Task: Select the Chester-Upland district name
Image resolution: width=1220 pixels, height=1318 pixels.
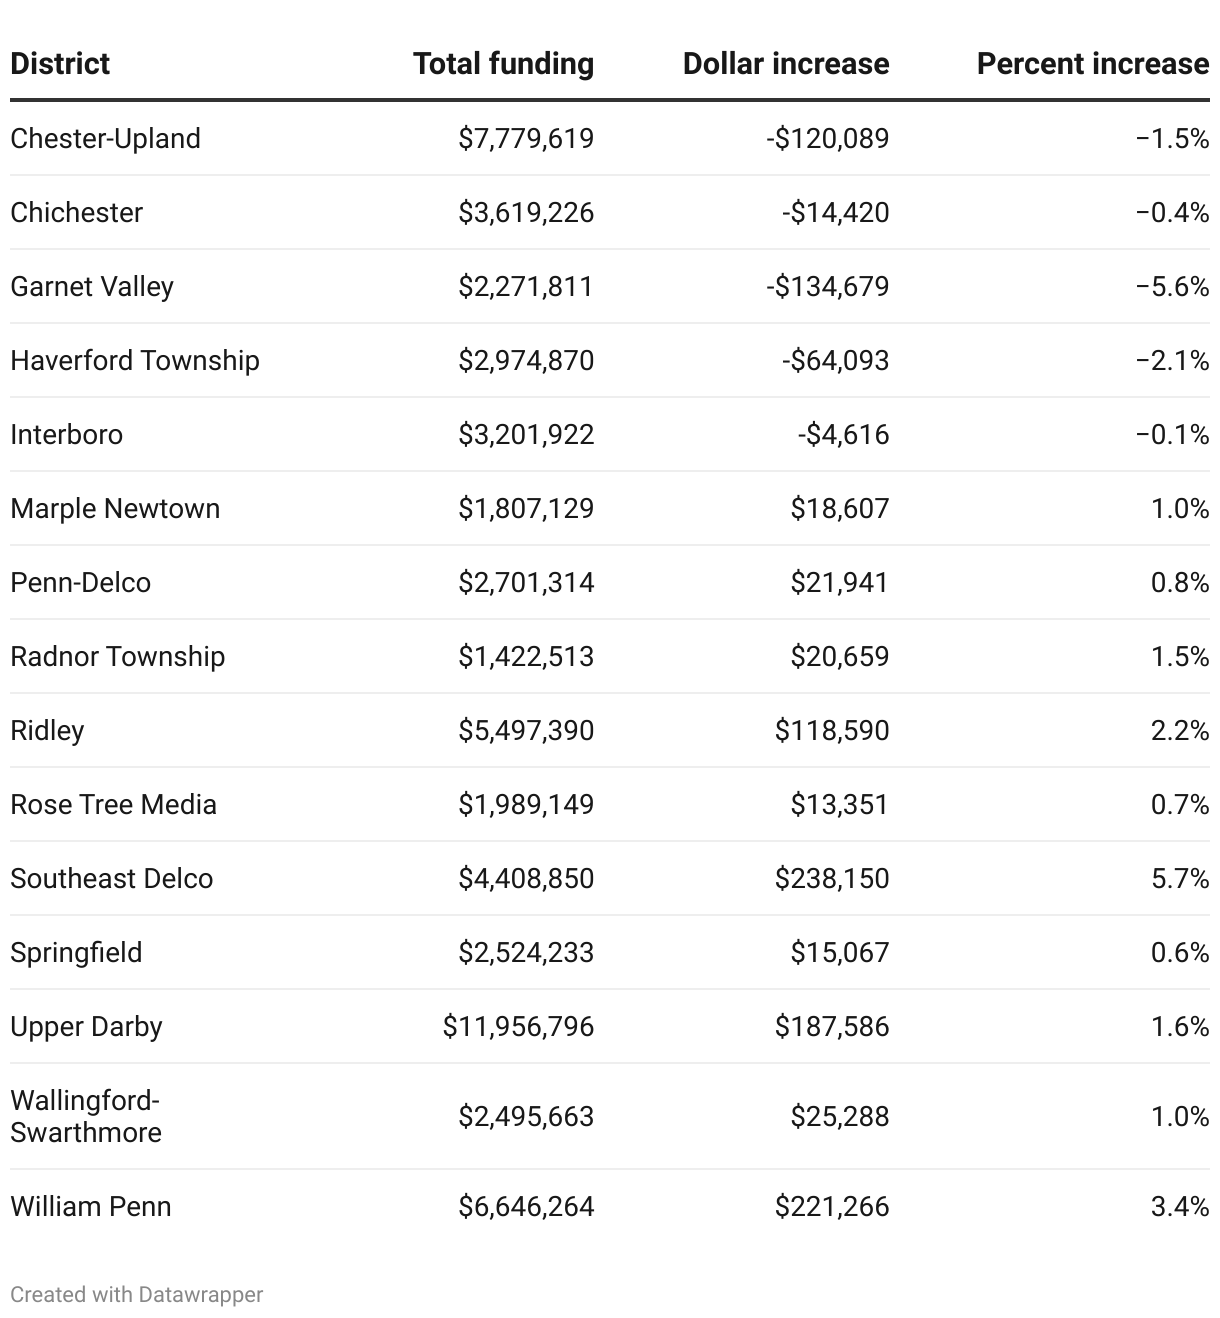Action: 105,138
